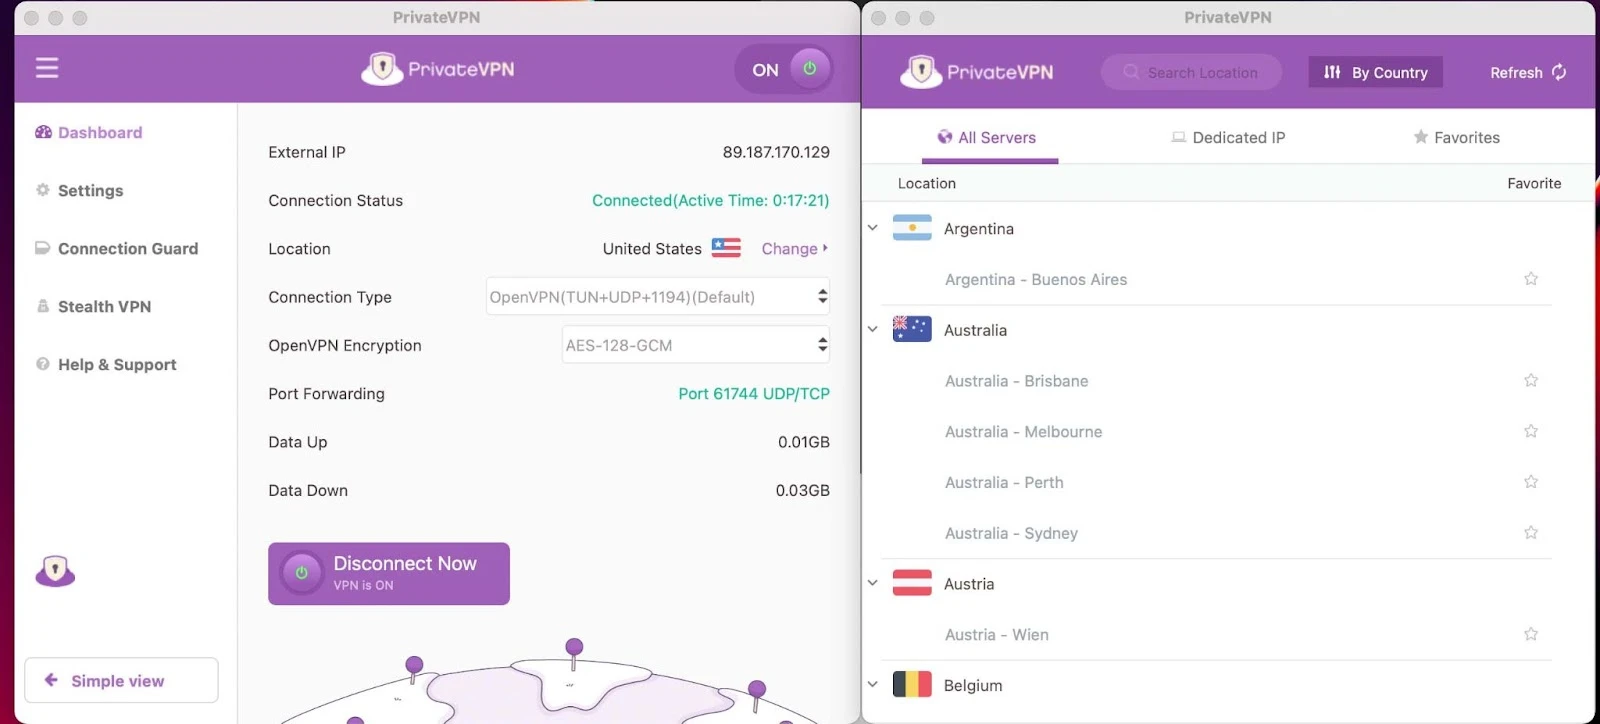This screenshot has height=724, width=1600.
Task: Click the Location column header
Action: (x=927, y=184)
